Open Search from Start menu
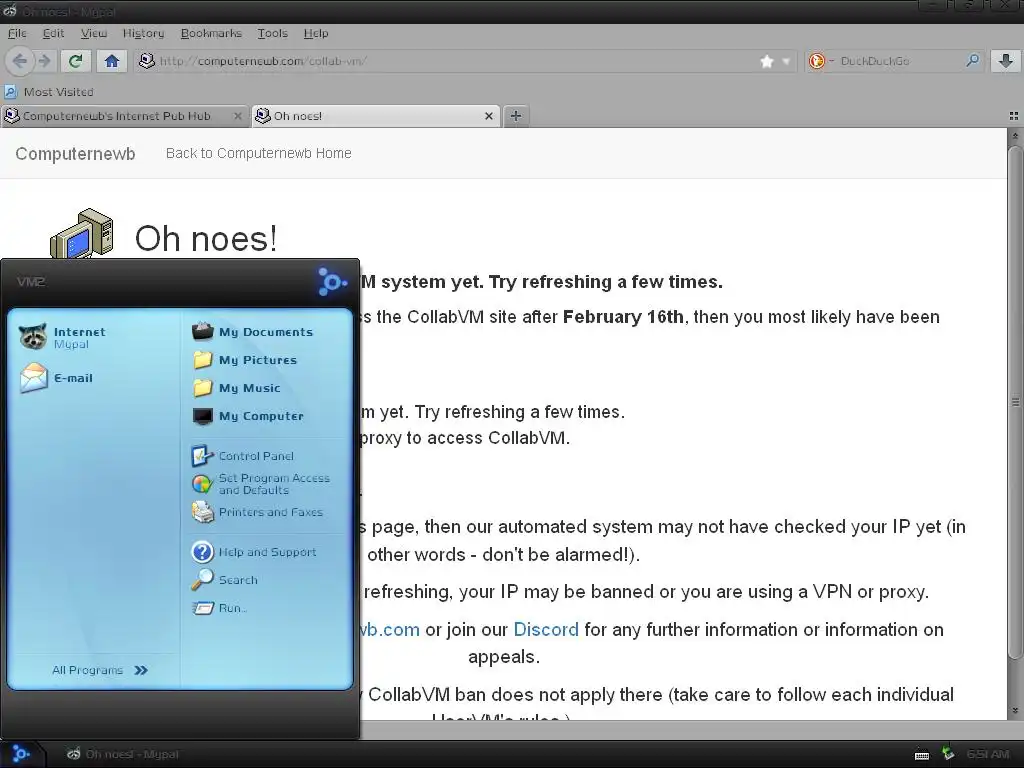This screenshot has width=1024, height=768. click(x=225, y=580)
